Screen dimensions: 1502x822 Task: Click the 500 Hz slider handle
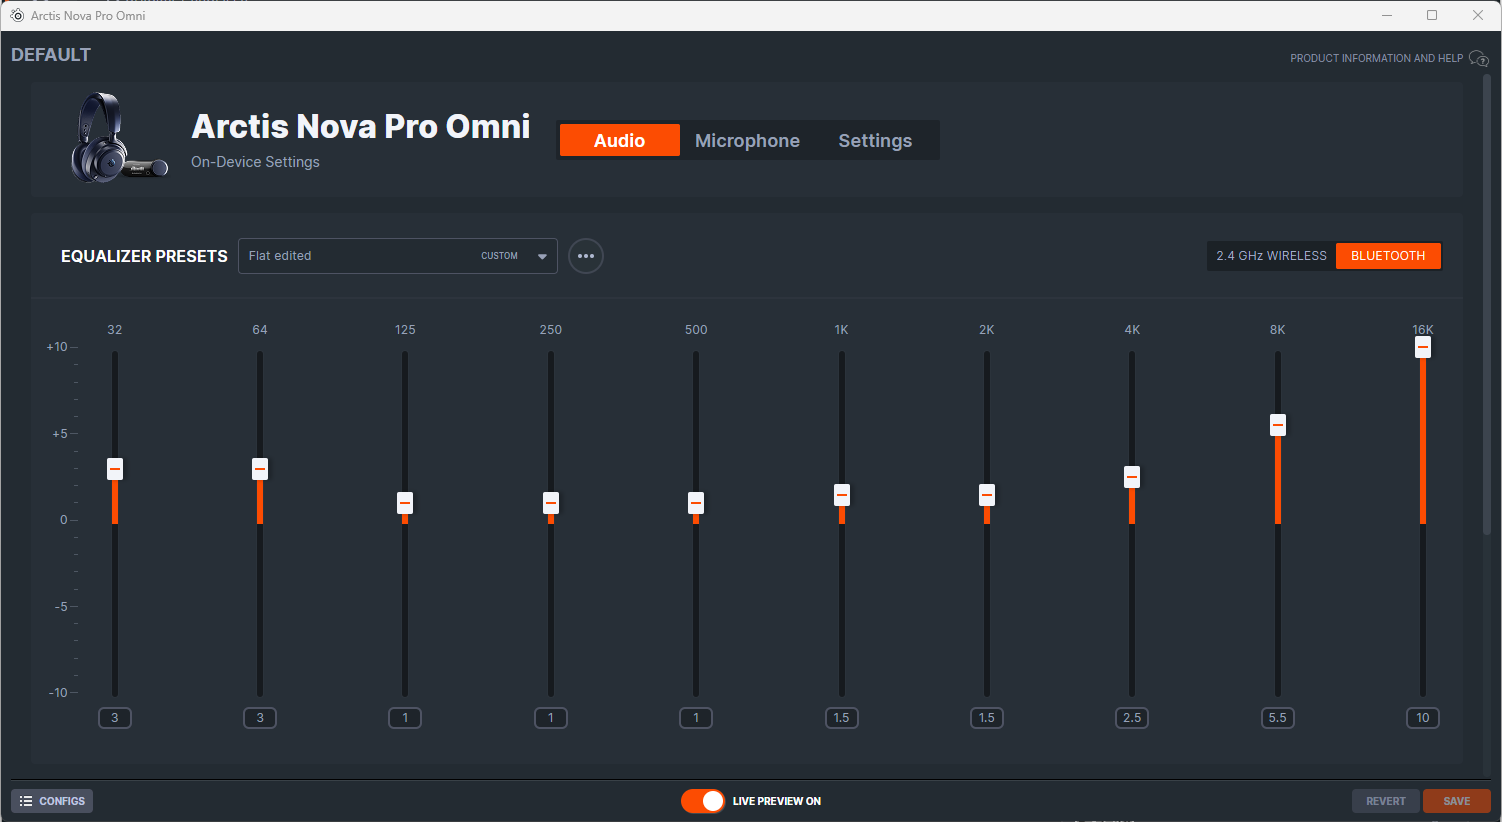pos(696,503)
